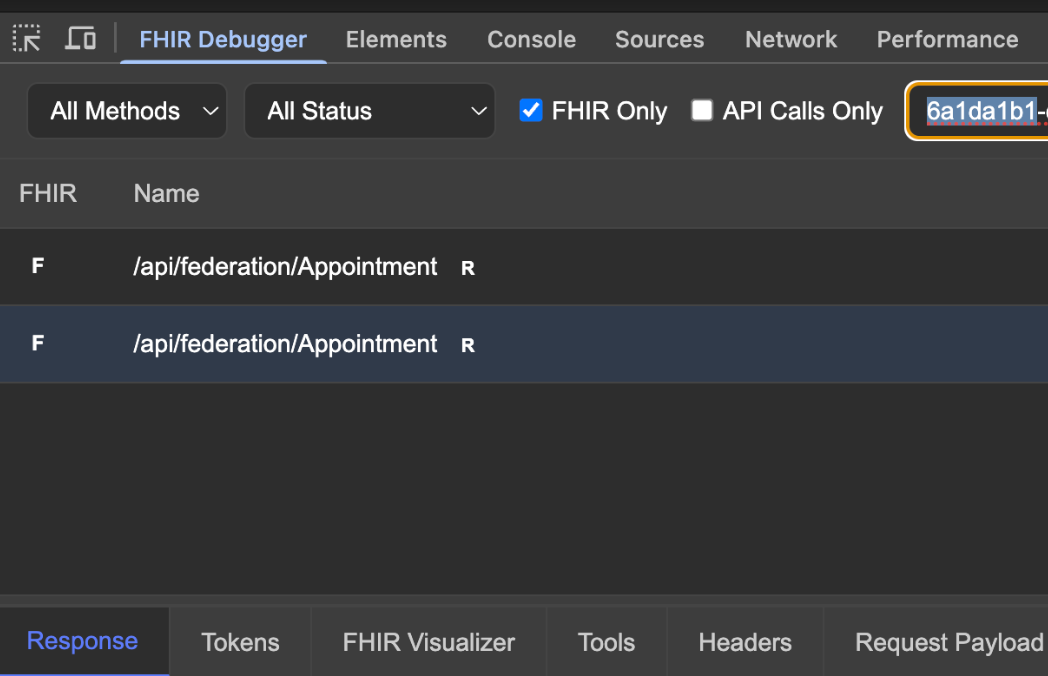Open the Tokens tab

tap(240, 642)
